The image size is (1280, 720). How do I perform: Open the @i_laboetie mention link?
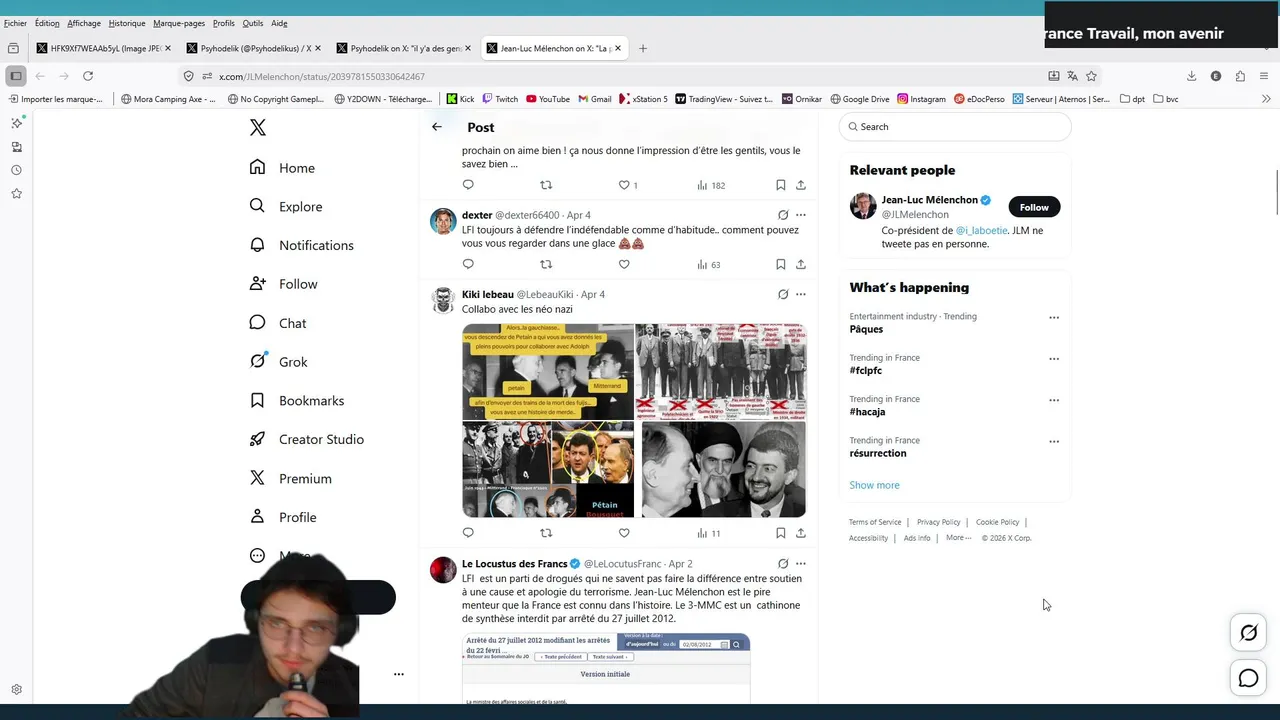tap(980, 230)
